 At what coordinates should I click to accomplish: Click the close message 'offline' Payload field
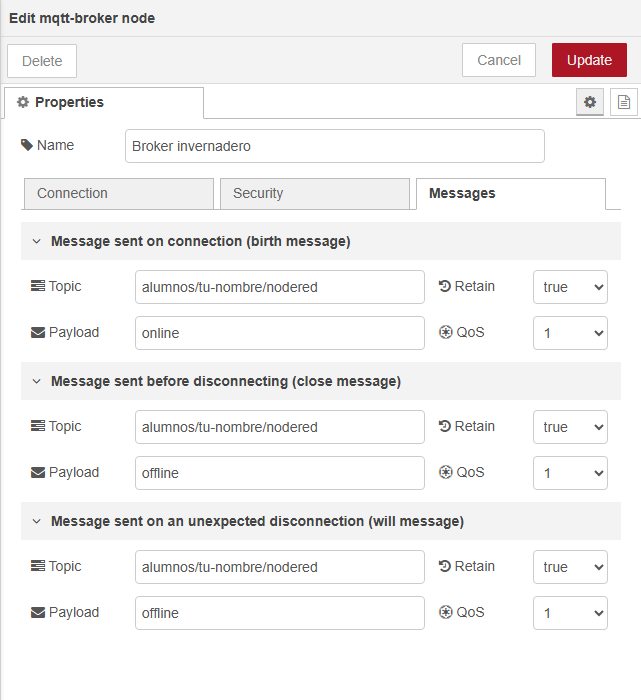click(280, 473)
